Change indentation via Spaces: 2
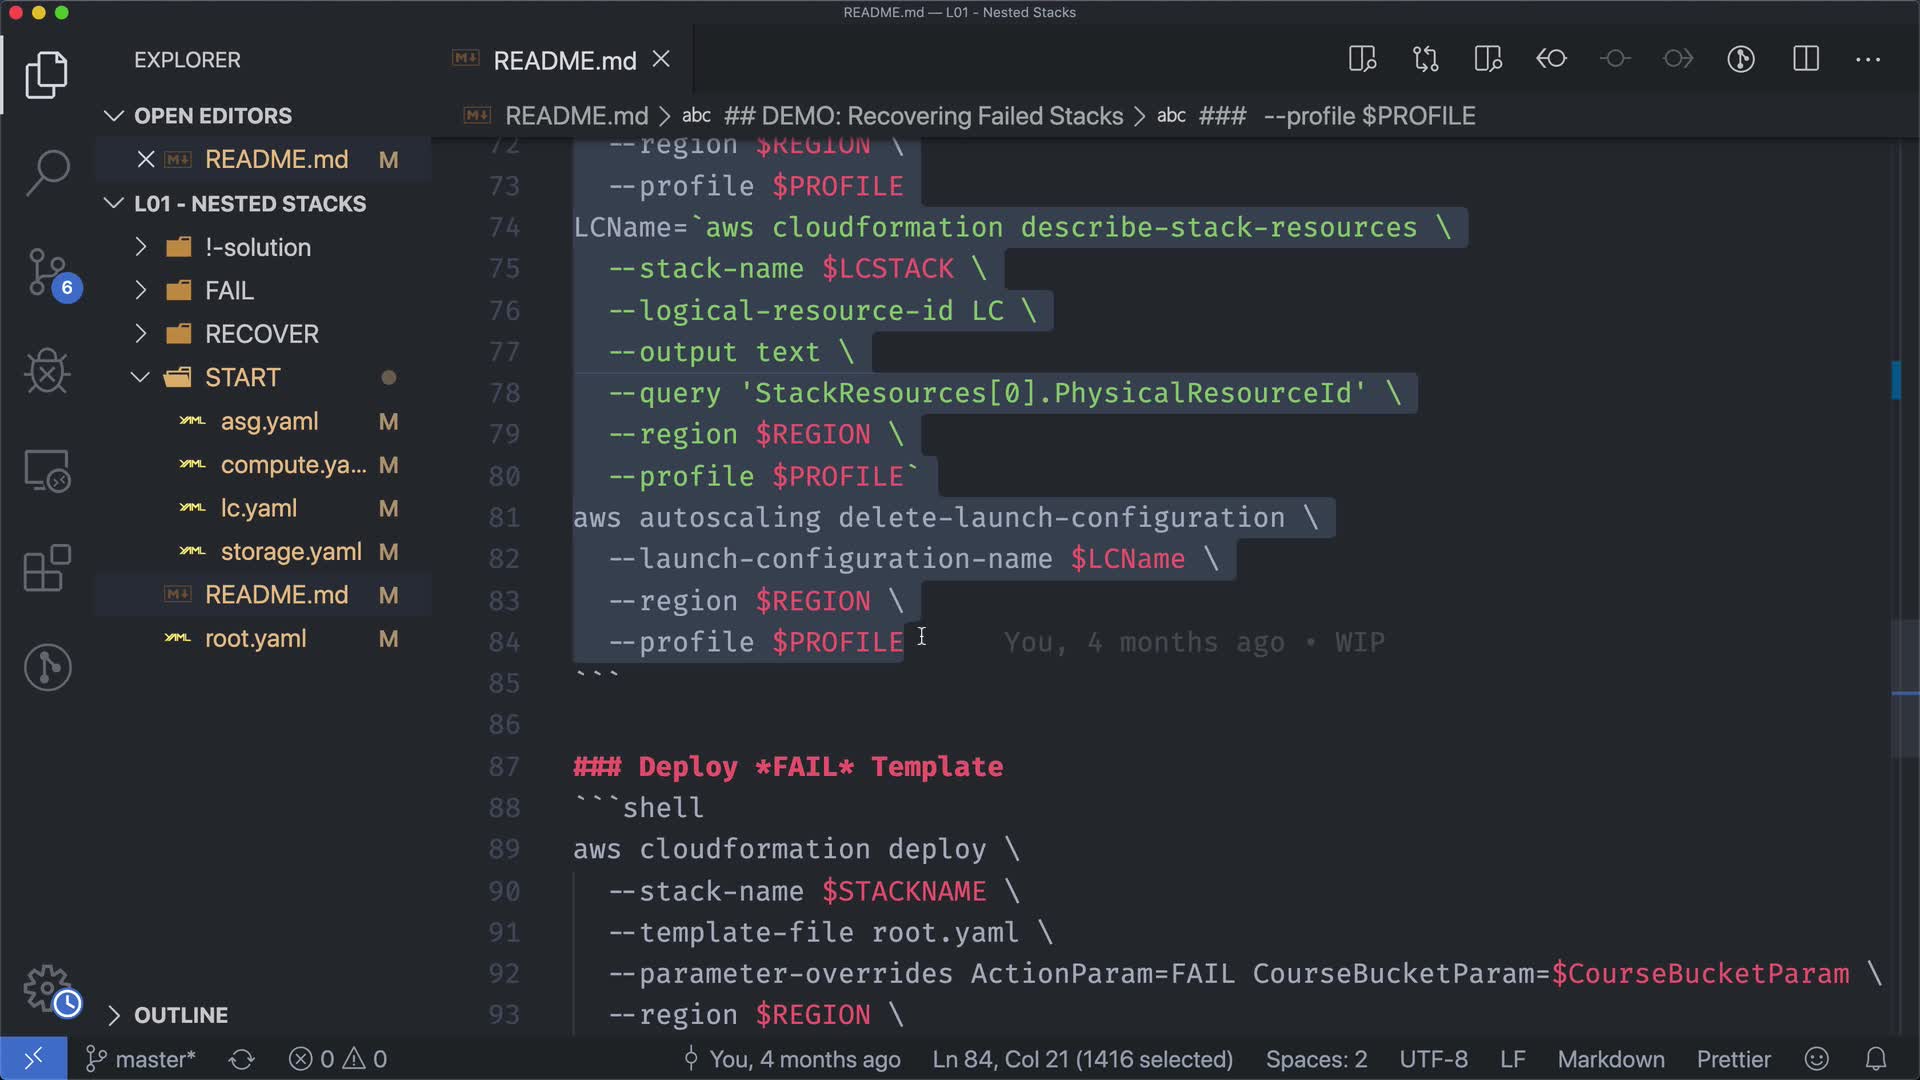Screen dimensions: 1920x1080 [1316, 1059]
